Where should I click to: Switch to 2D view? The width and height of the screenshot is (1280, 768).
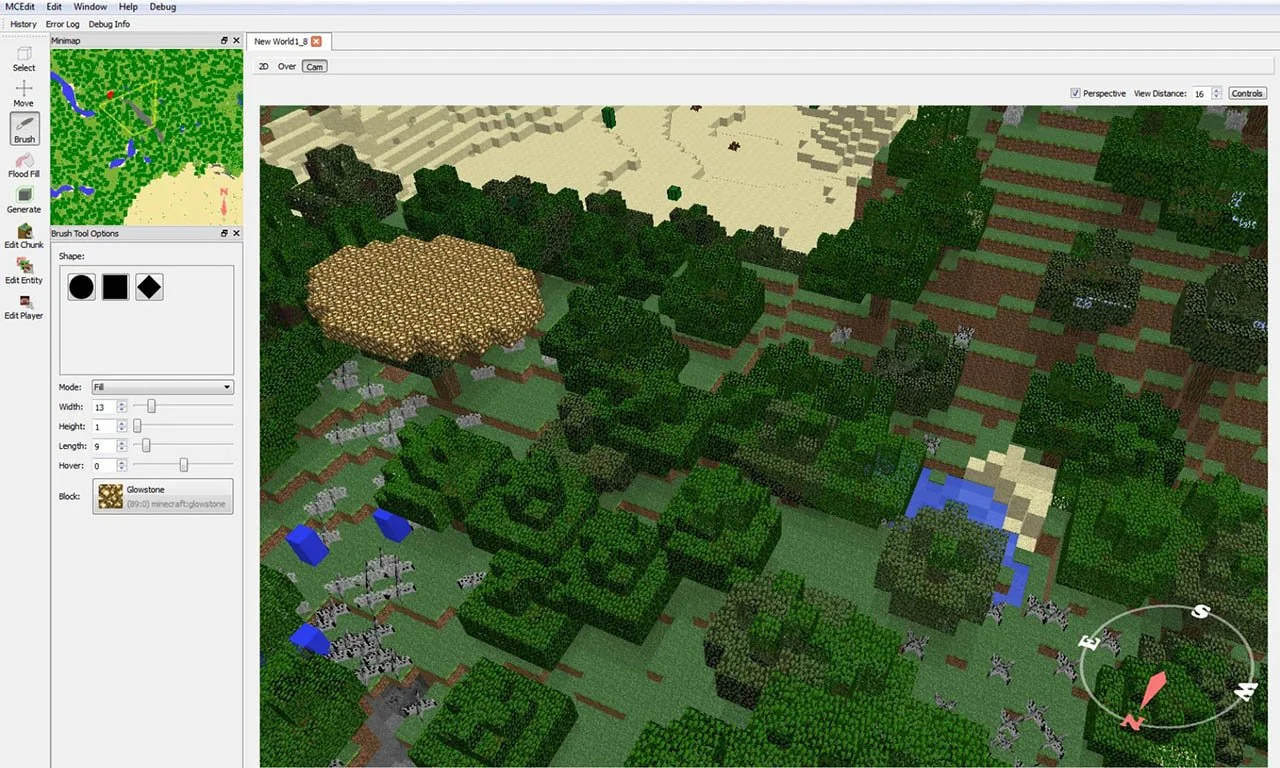pyautogui.click(x=264, y=67)
